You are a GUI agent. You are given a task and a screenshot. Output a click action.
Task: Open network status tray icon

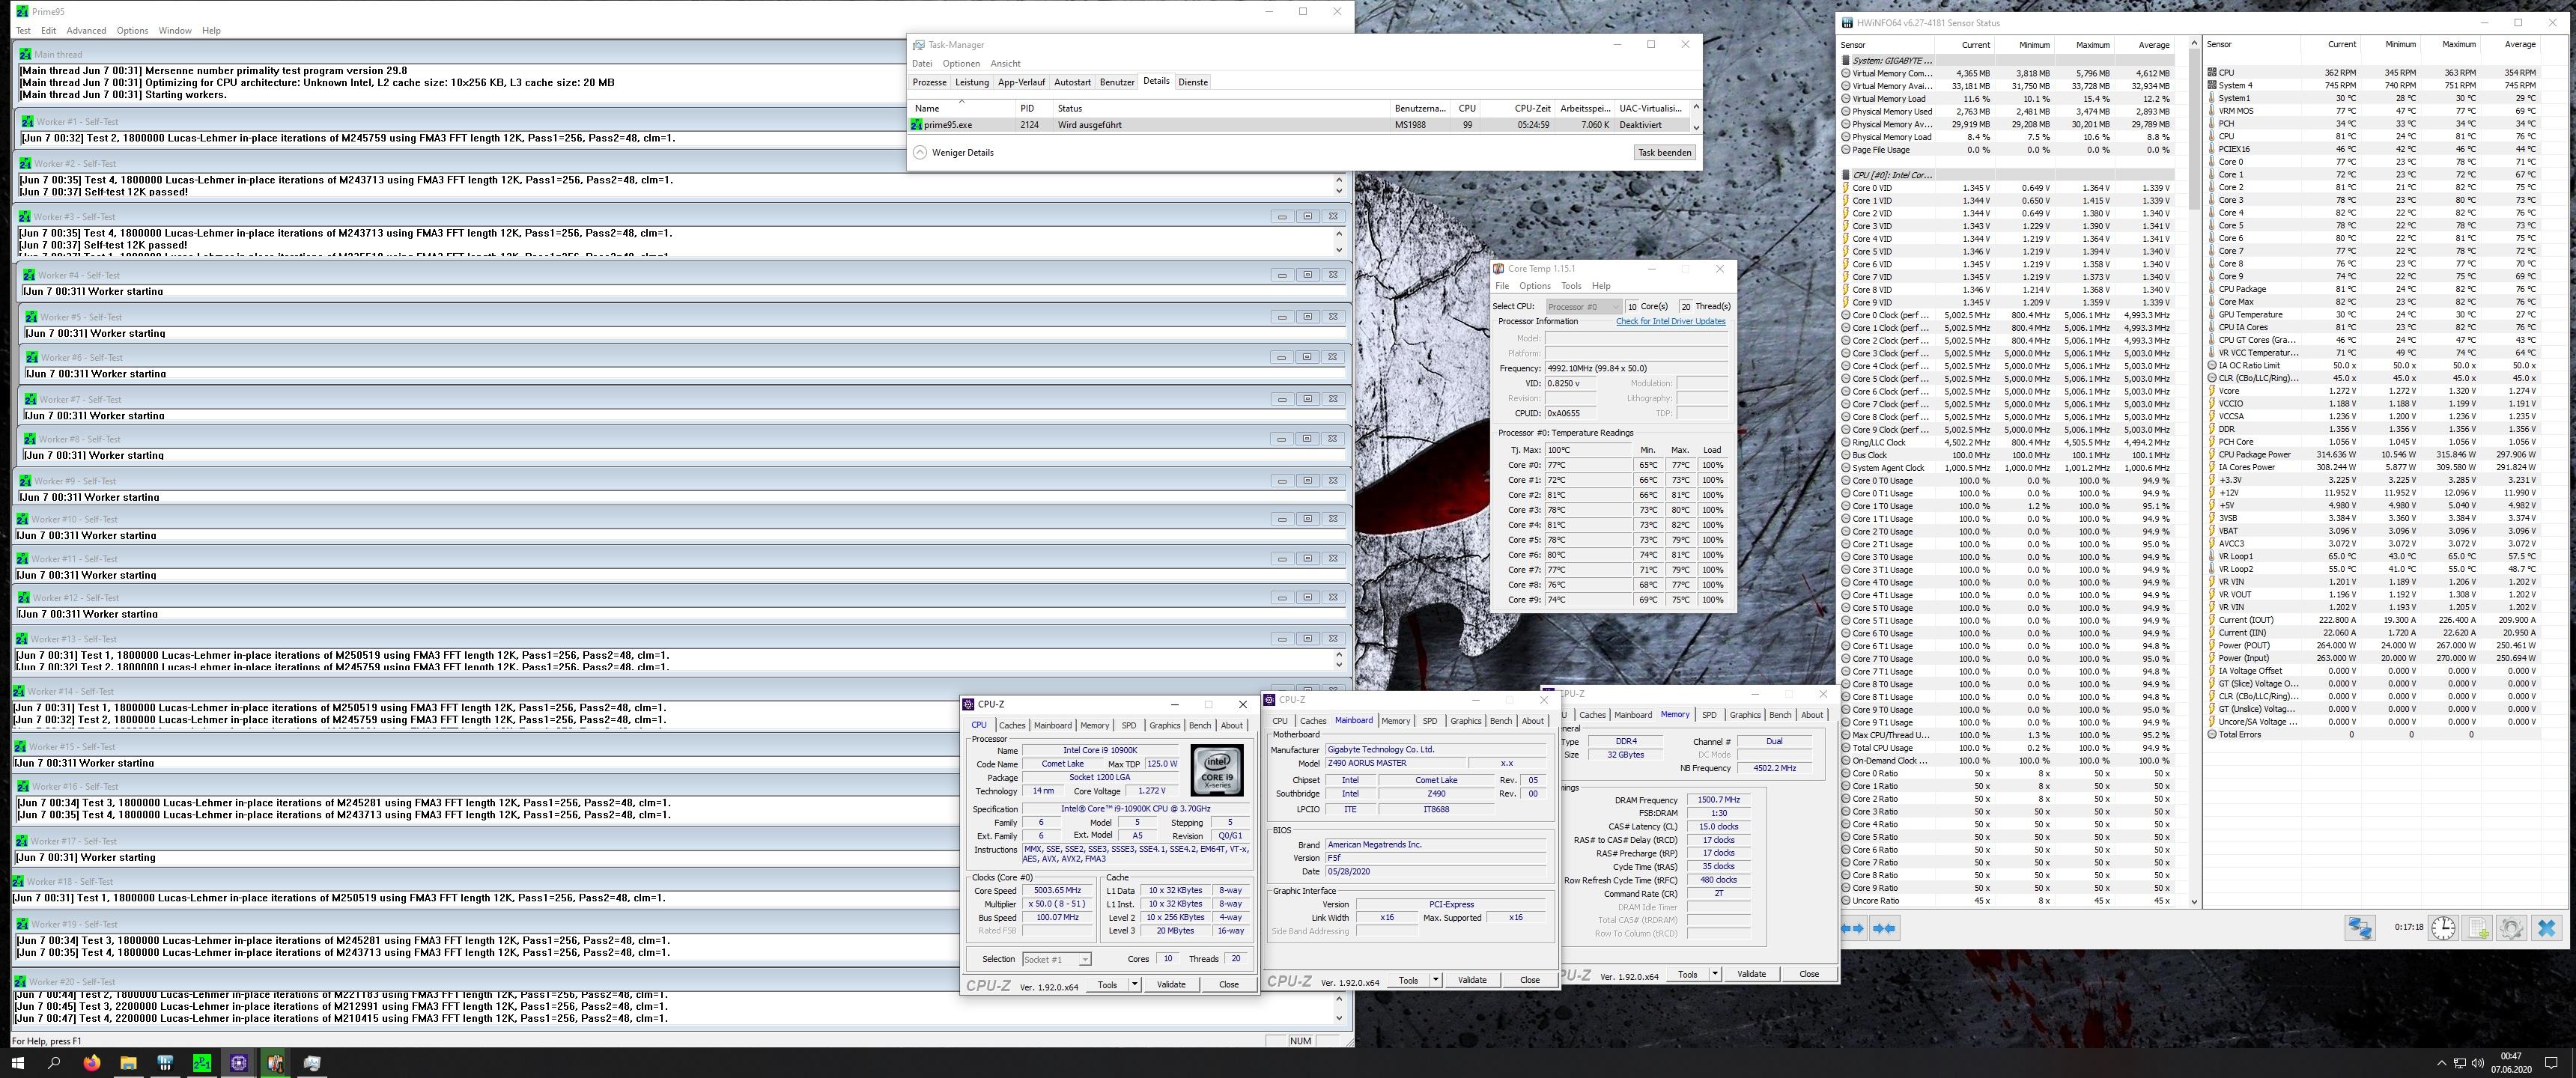[2460, 1063]
